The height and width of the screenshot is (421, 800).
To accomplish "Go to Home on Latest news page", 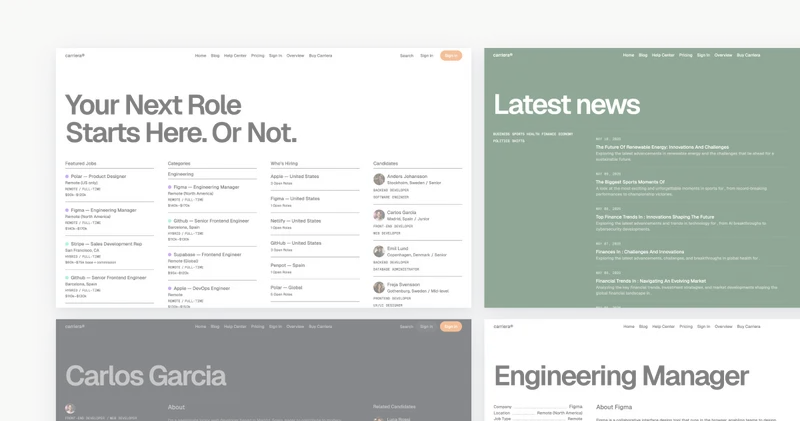I will click(629, 55).
